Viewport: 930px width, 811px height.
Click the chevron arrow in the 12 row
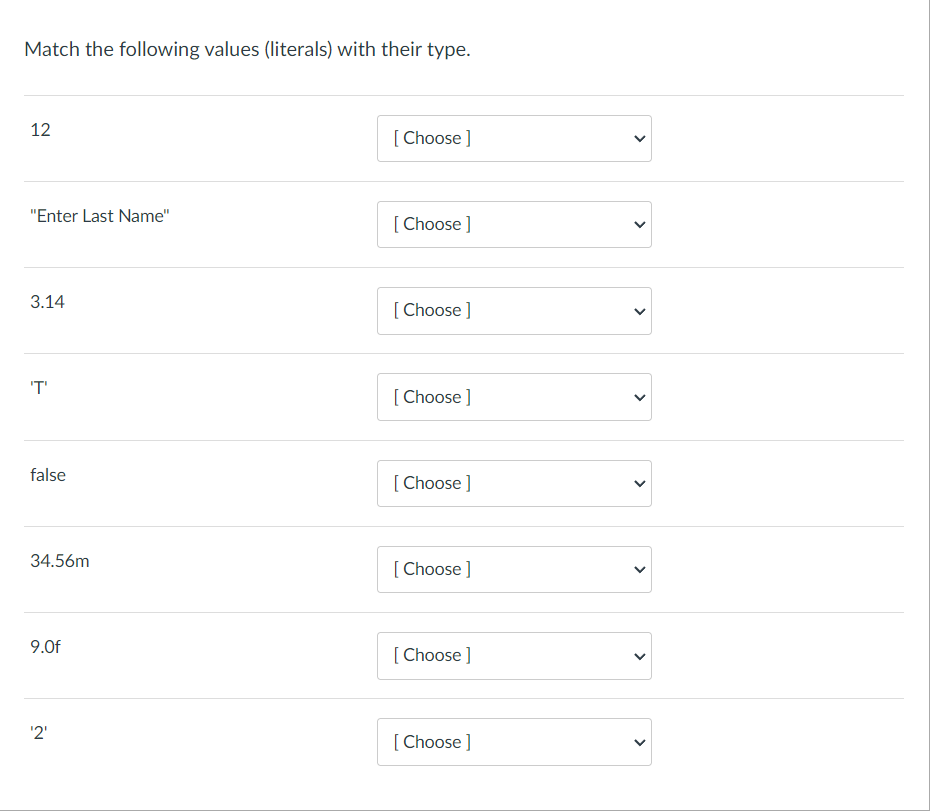coord(639,138)
